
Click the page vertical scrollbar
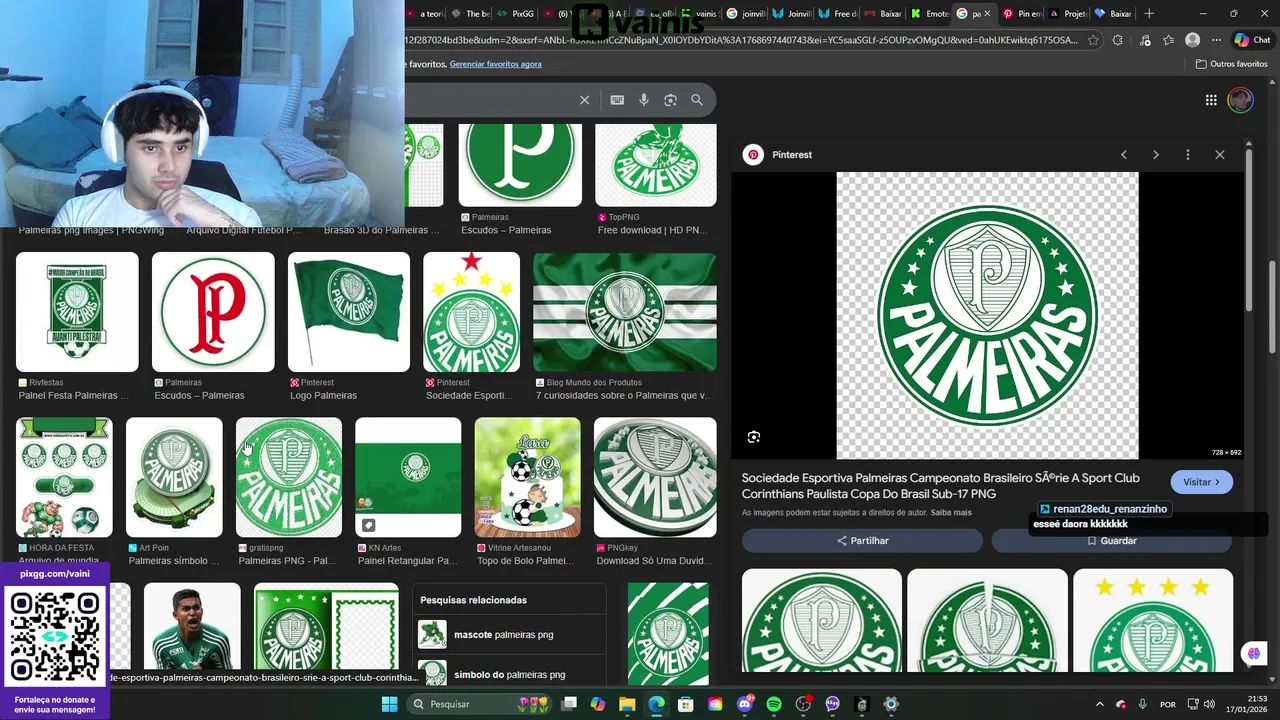(1273, 306)
